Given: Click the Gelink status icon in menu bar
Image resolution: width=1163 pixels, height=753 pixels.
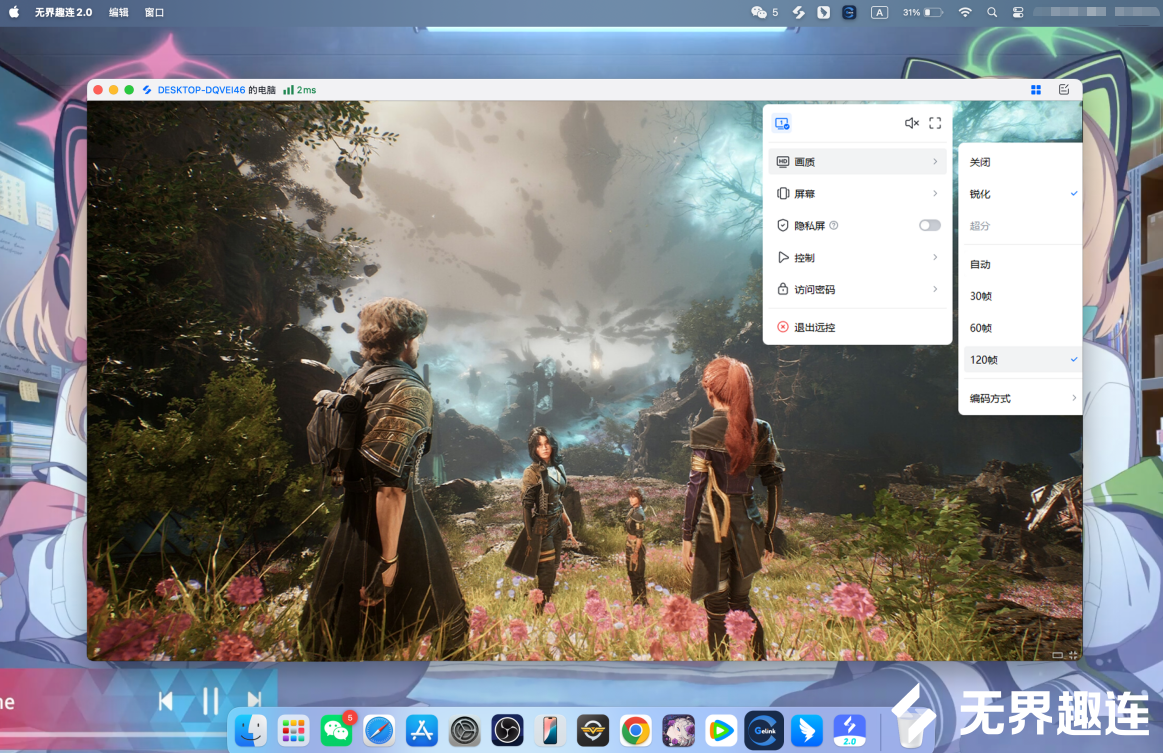Looking at the screenshot, I should [x=849, y=12].
